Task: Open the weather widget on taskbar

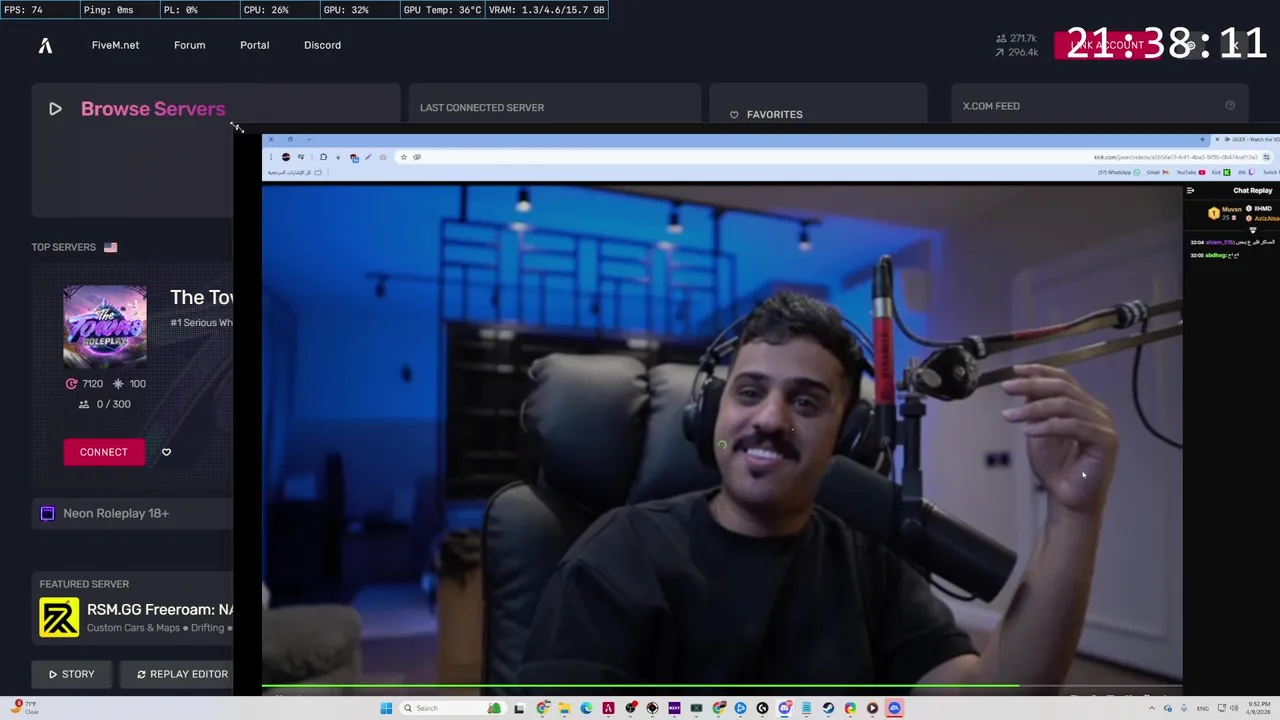Action: coord(25,708)
